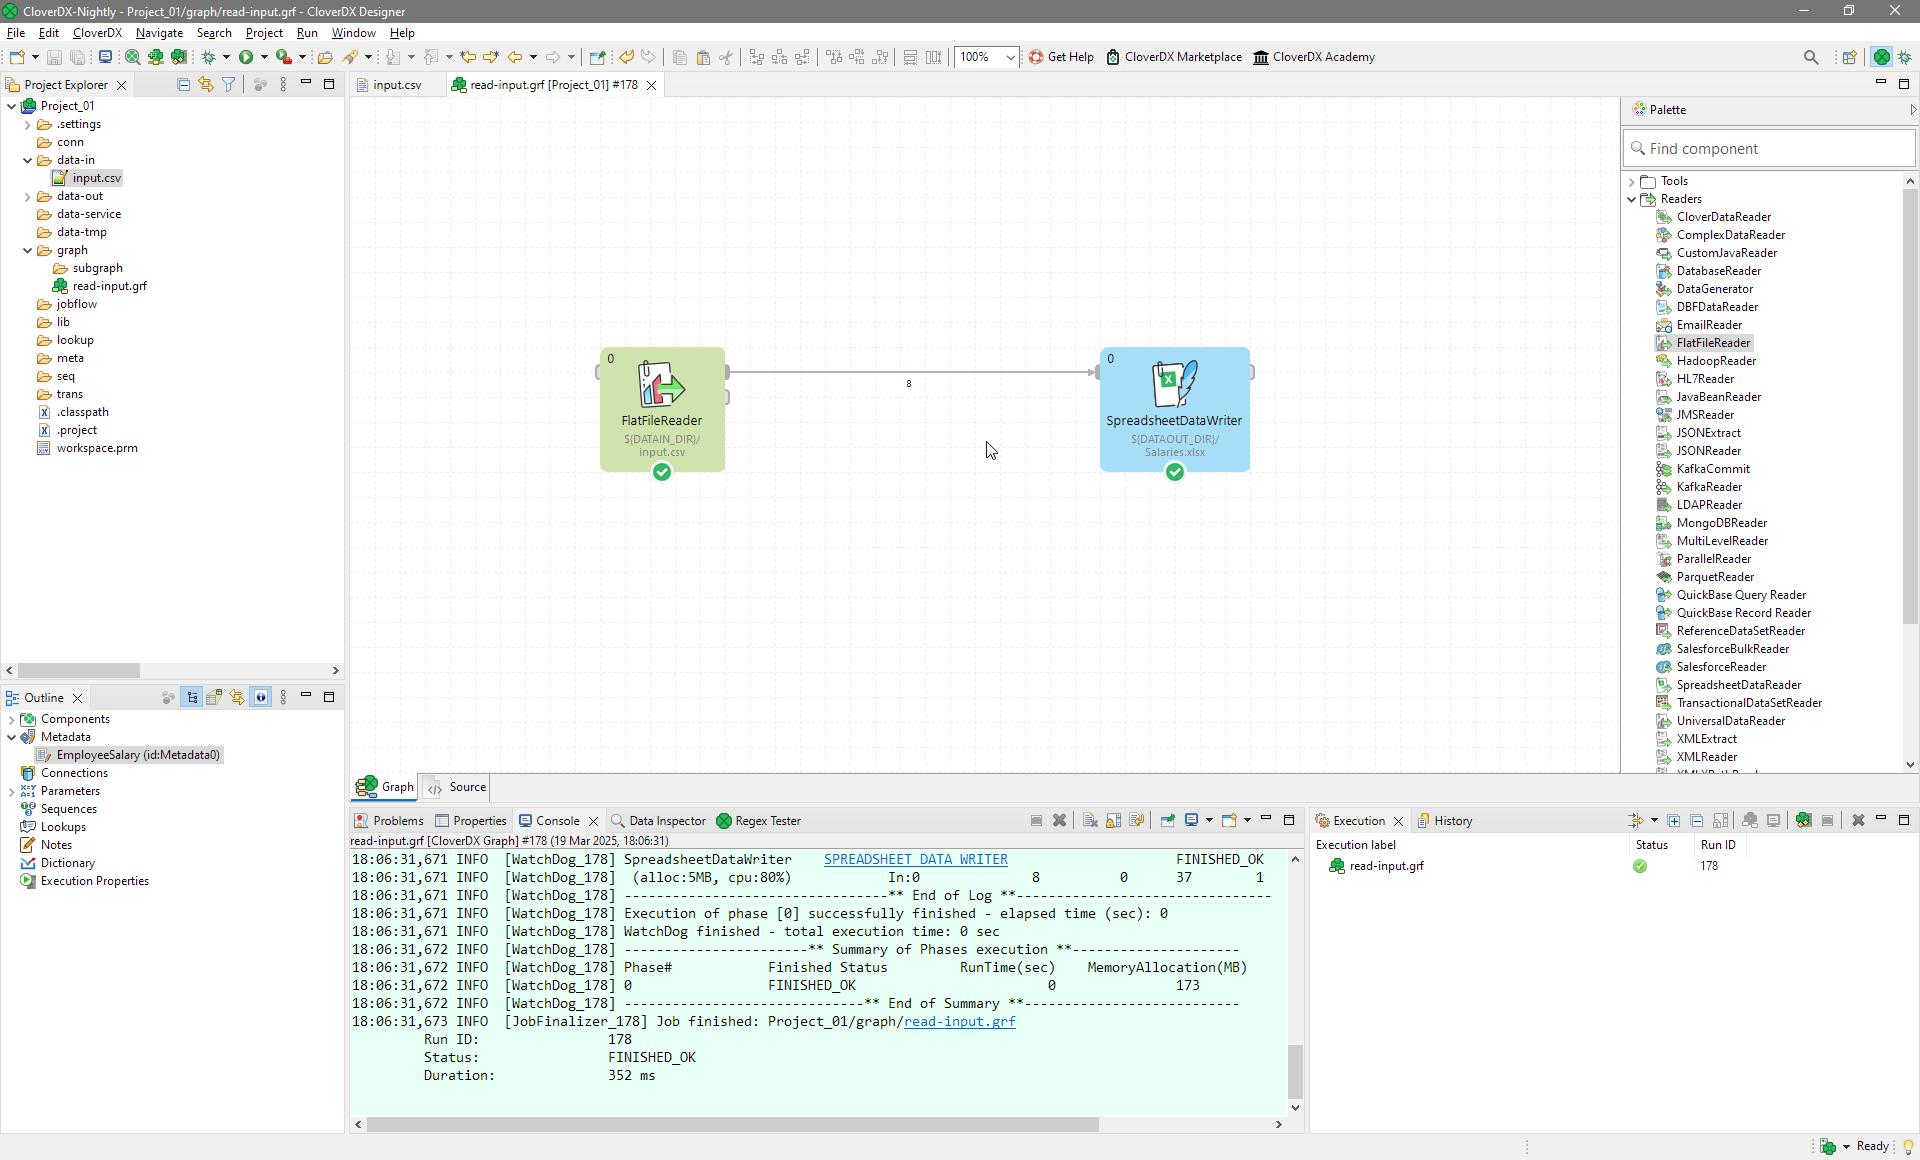Viewport: 1920px width, 1160px height.
Task: Click Collapse All in Project Explorer
Action: tap(183, 85)
